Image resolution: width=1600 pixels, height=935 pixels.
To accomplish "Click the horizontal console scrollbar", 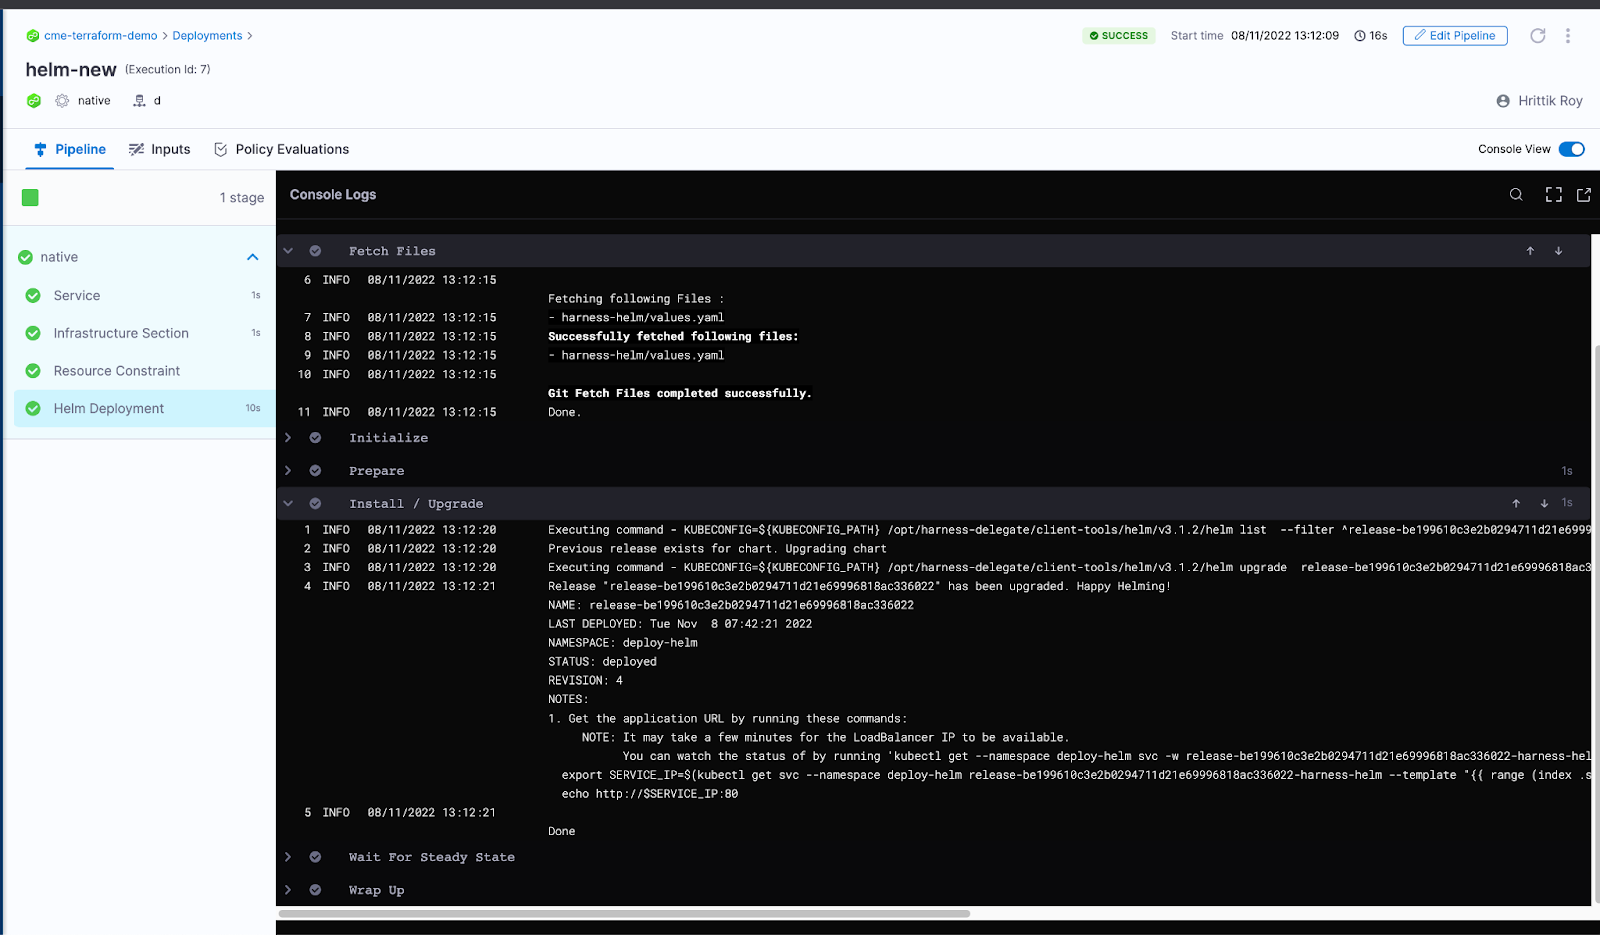I will point(625,913).
